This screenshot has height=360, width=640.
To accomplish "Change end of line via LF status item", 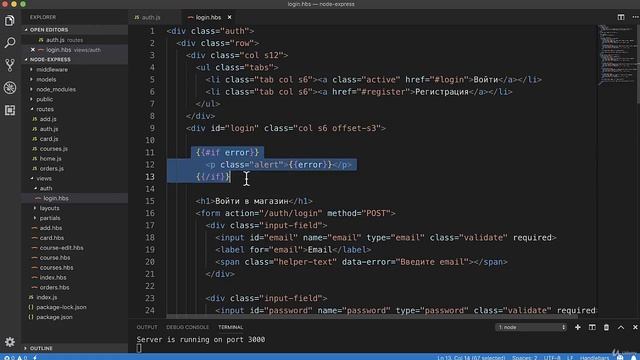I will point(570,358).
